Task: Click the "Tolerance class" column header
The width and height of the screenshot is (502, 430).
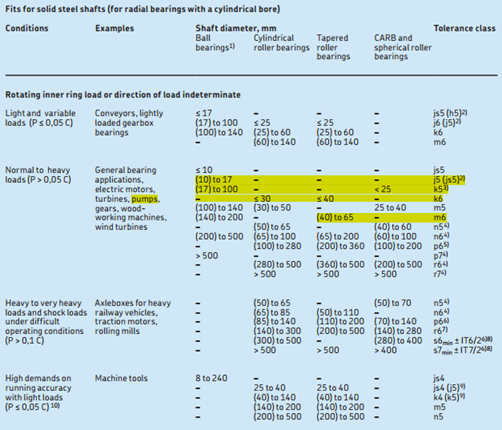Action: coord(464,28)
